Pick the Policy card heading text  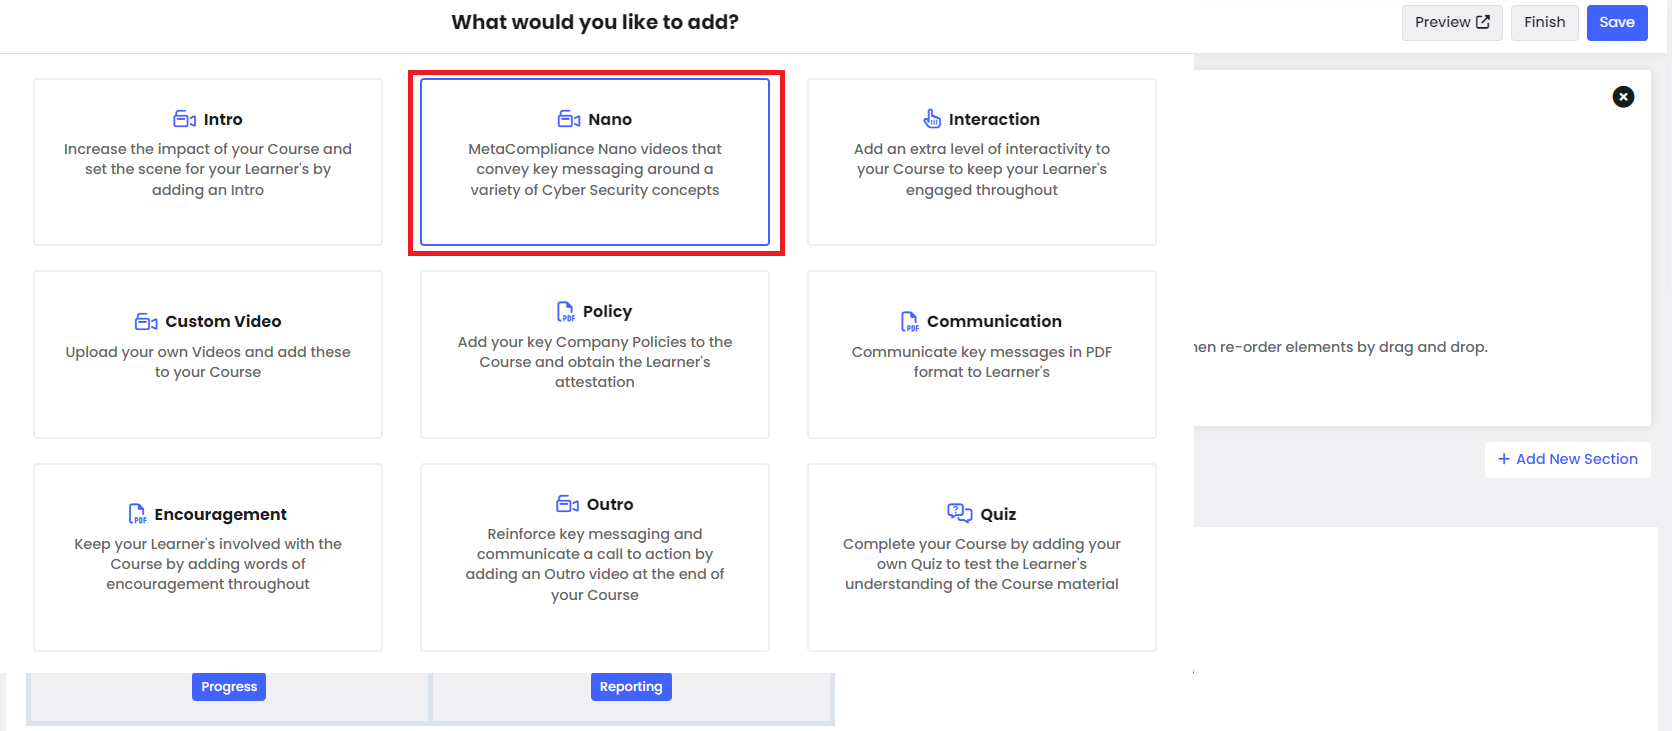pyautogui.click(x=607, y=311)
